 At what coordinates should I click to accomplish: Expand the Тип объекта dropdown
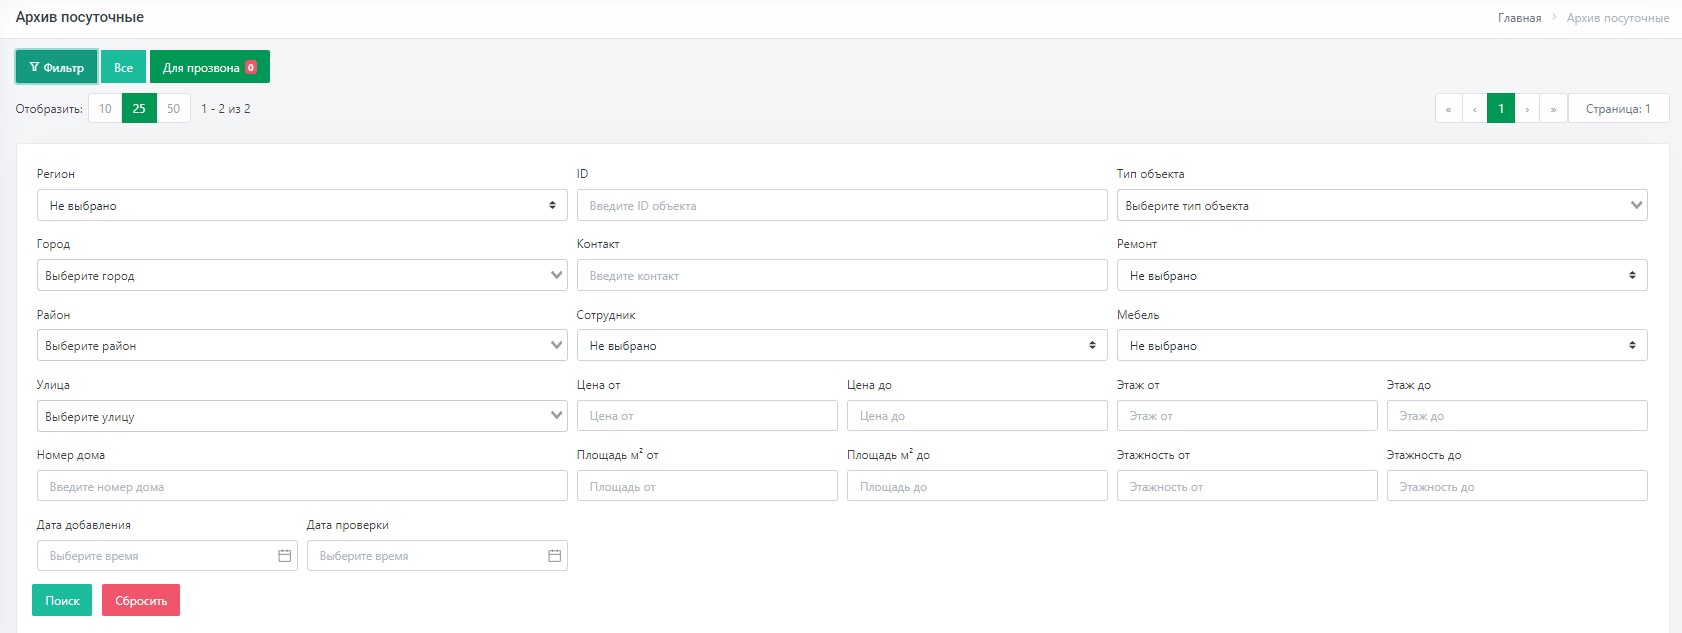pyautogui.click(x=1382, y=205)
